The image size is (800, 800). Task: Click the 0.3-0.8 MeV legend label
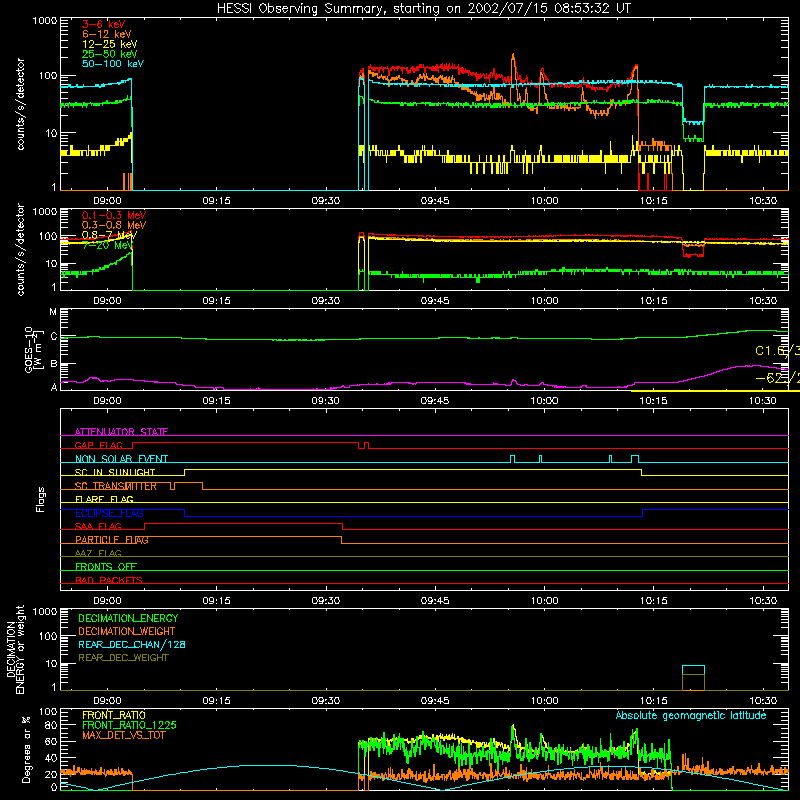click(x=114, y=225)
